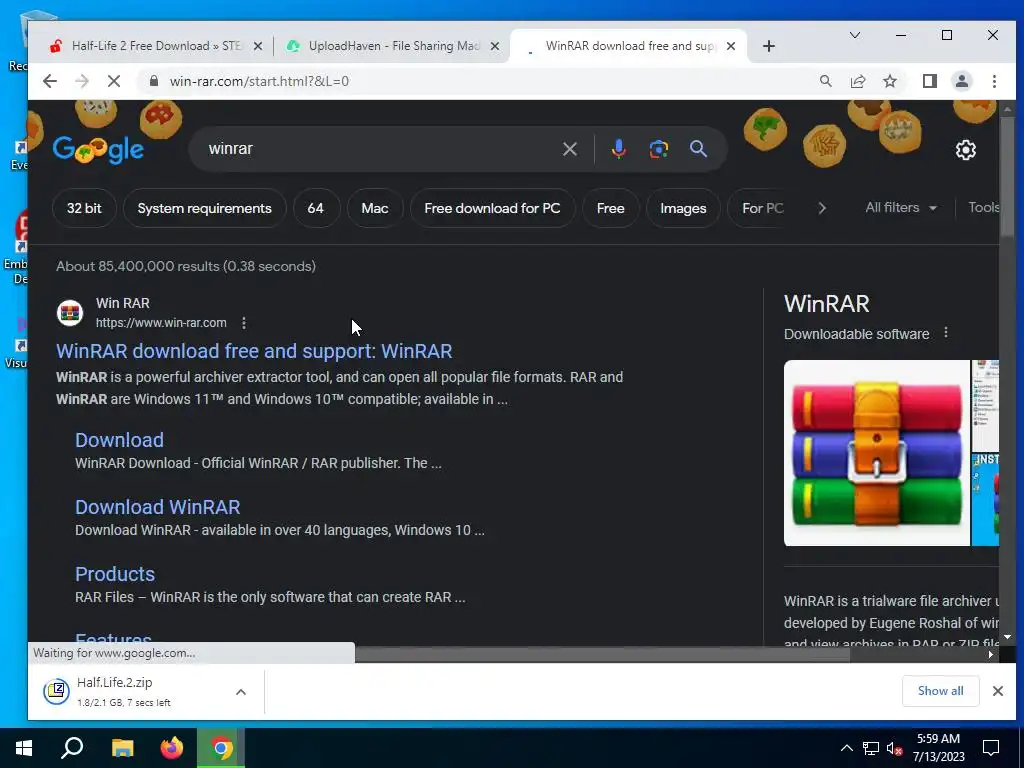Viewport: 1024px width, 768px height.
Task: Search by image with Lens
Action: [658, 149]
